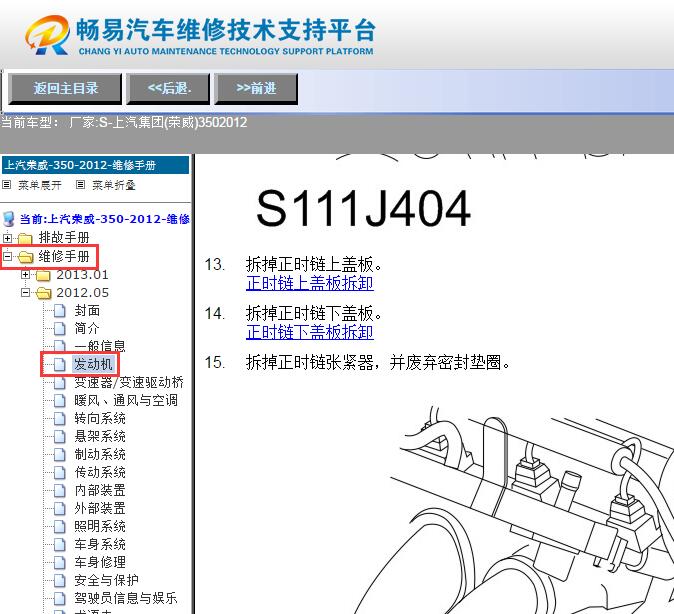This screenshot has width=674, height=614.
Task: Select the 2012.05 tree item
Action: point(83,292)
